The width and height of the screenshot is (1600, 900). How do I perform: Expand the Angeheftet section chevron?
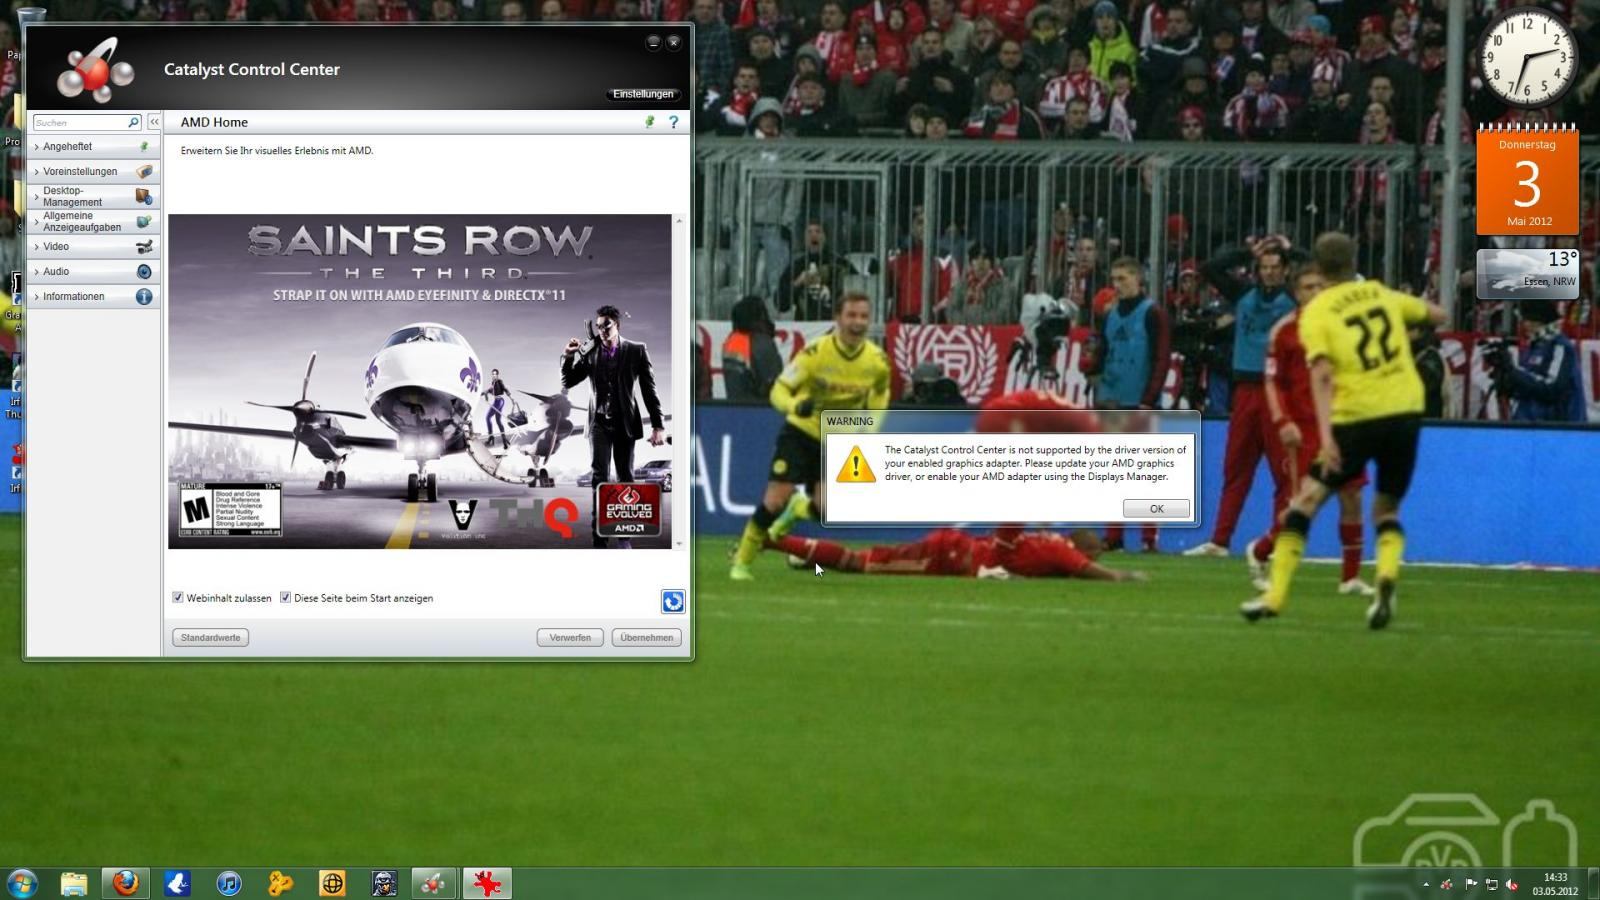tap(37, 147)
